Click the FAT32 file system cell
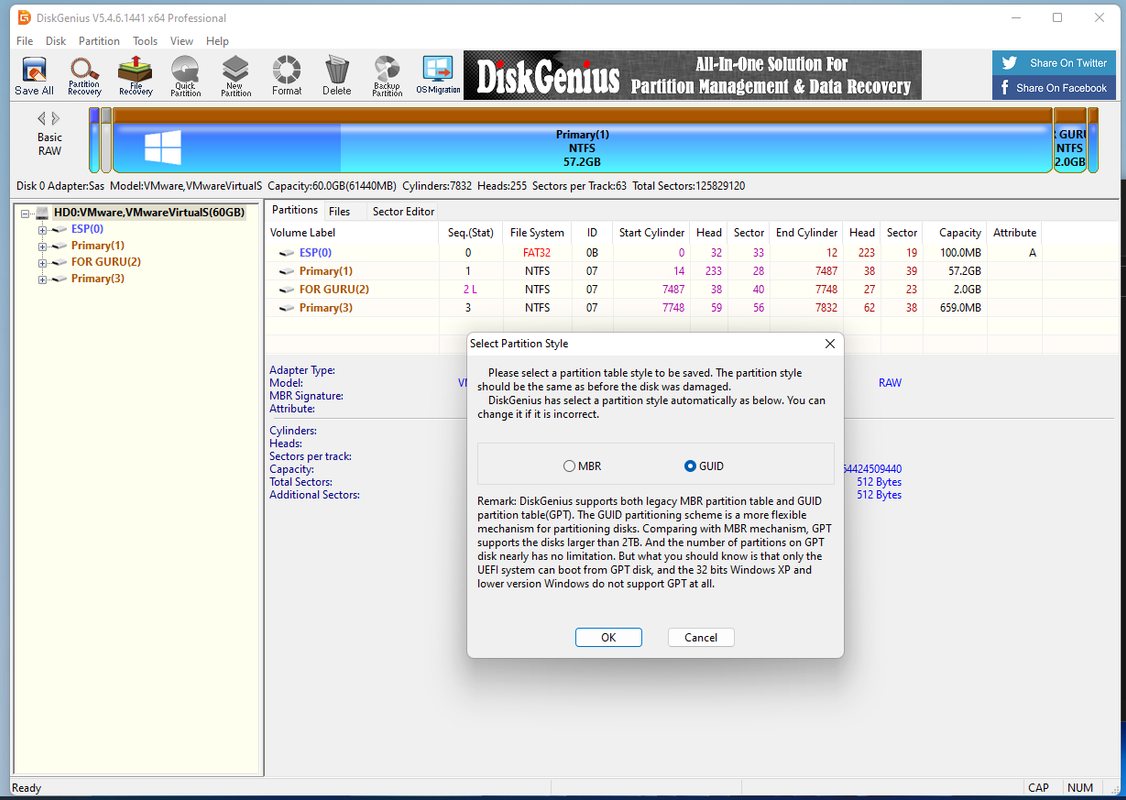 pyautogui.click(x=536, y=253)
